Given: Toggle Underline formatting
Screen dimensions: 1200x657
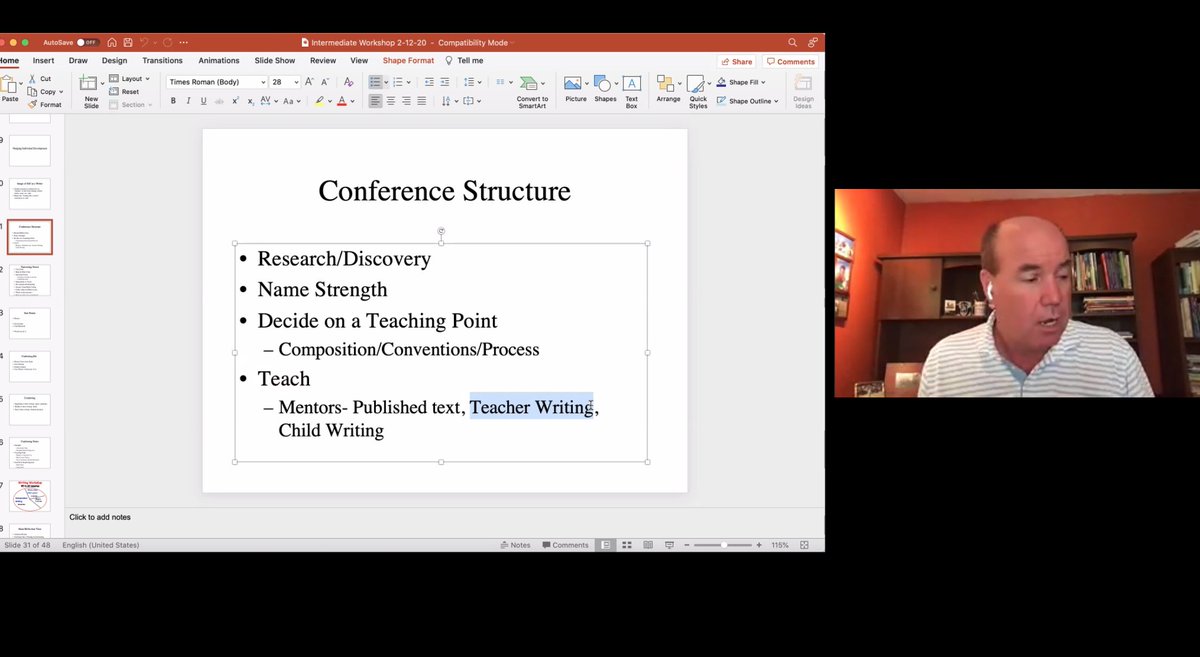Looking at the screenshot, I should [x=203, y=101].
